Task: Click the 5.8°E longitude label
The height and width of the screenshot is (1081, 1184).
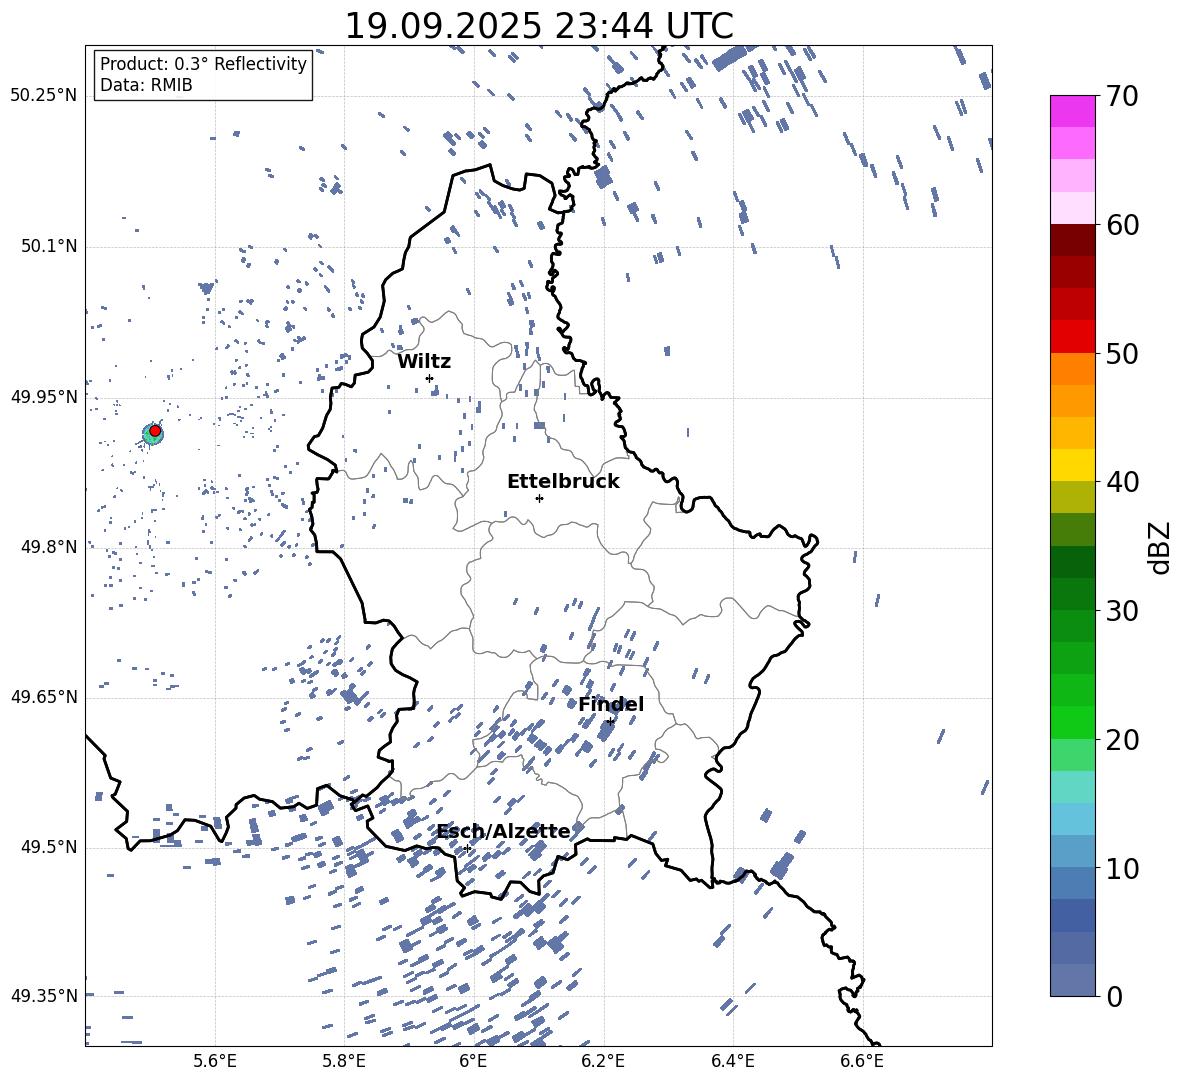Action: [344, 1061]
